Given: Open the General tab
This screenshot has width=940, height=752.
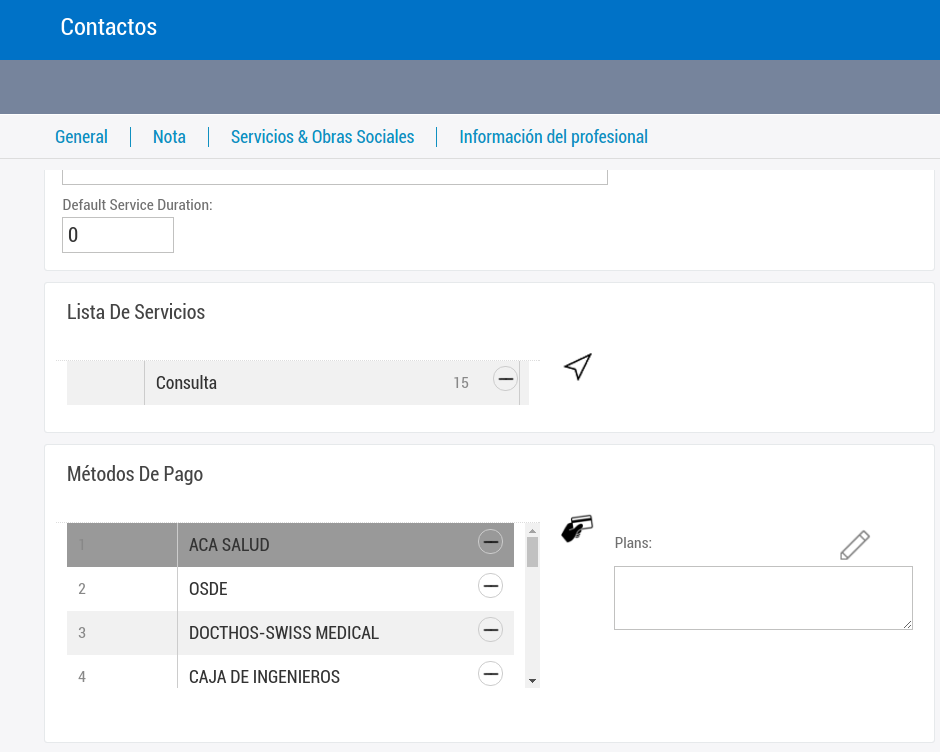Looking at the screenshot, I should pos(81,137).
